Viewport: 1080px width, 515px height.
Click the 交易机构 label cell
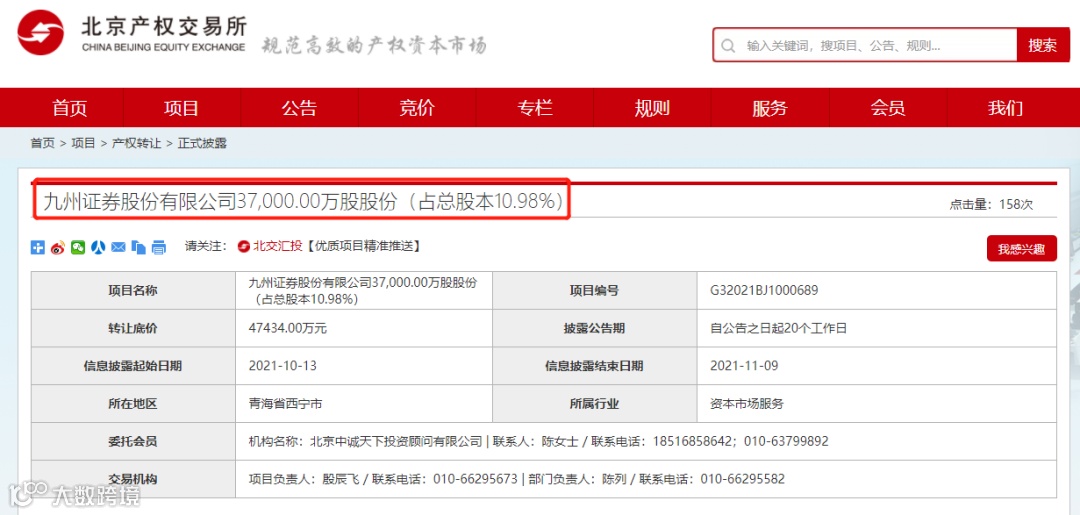click(x=133, y=479)
